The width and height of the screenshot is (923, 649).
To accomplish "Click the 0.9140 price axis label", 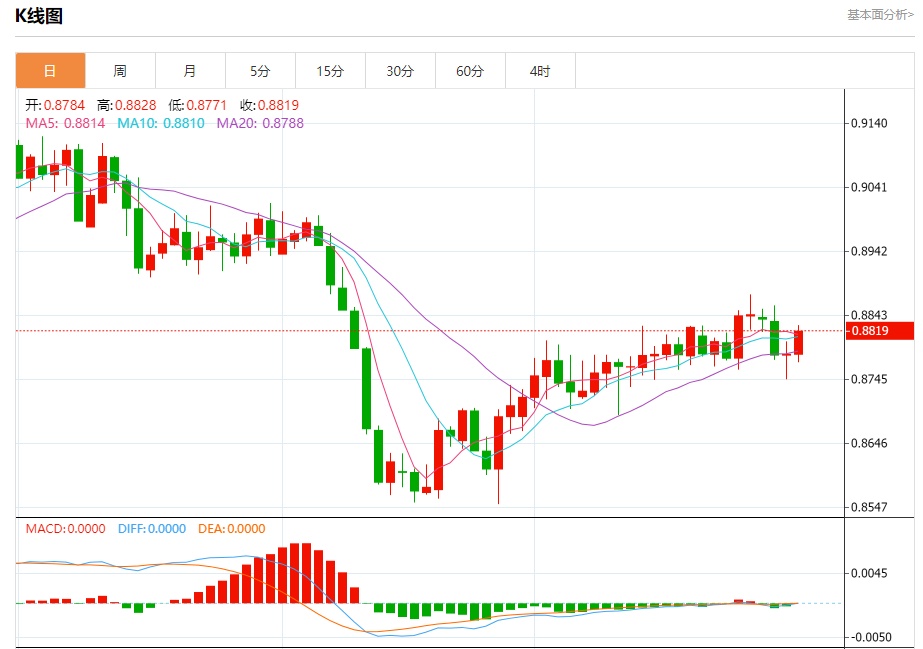I will 869,123.
